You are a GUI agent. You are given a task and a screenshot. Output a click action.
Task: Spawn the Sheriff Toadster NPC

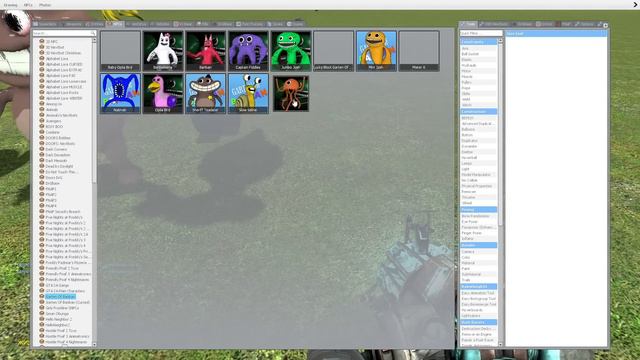tap(205, 93)
